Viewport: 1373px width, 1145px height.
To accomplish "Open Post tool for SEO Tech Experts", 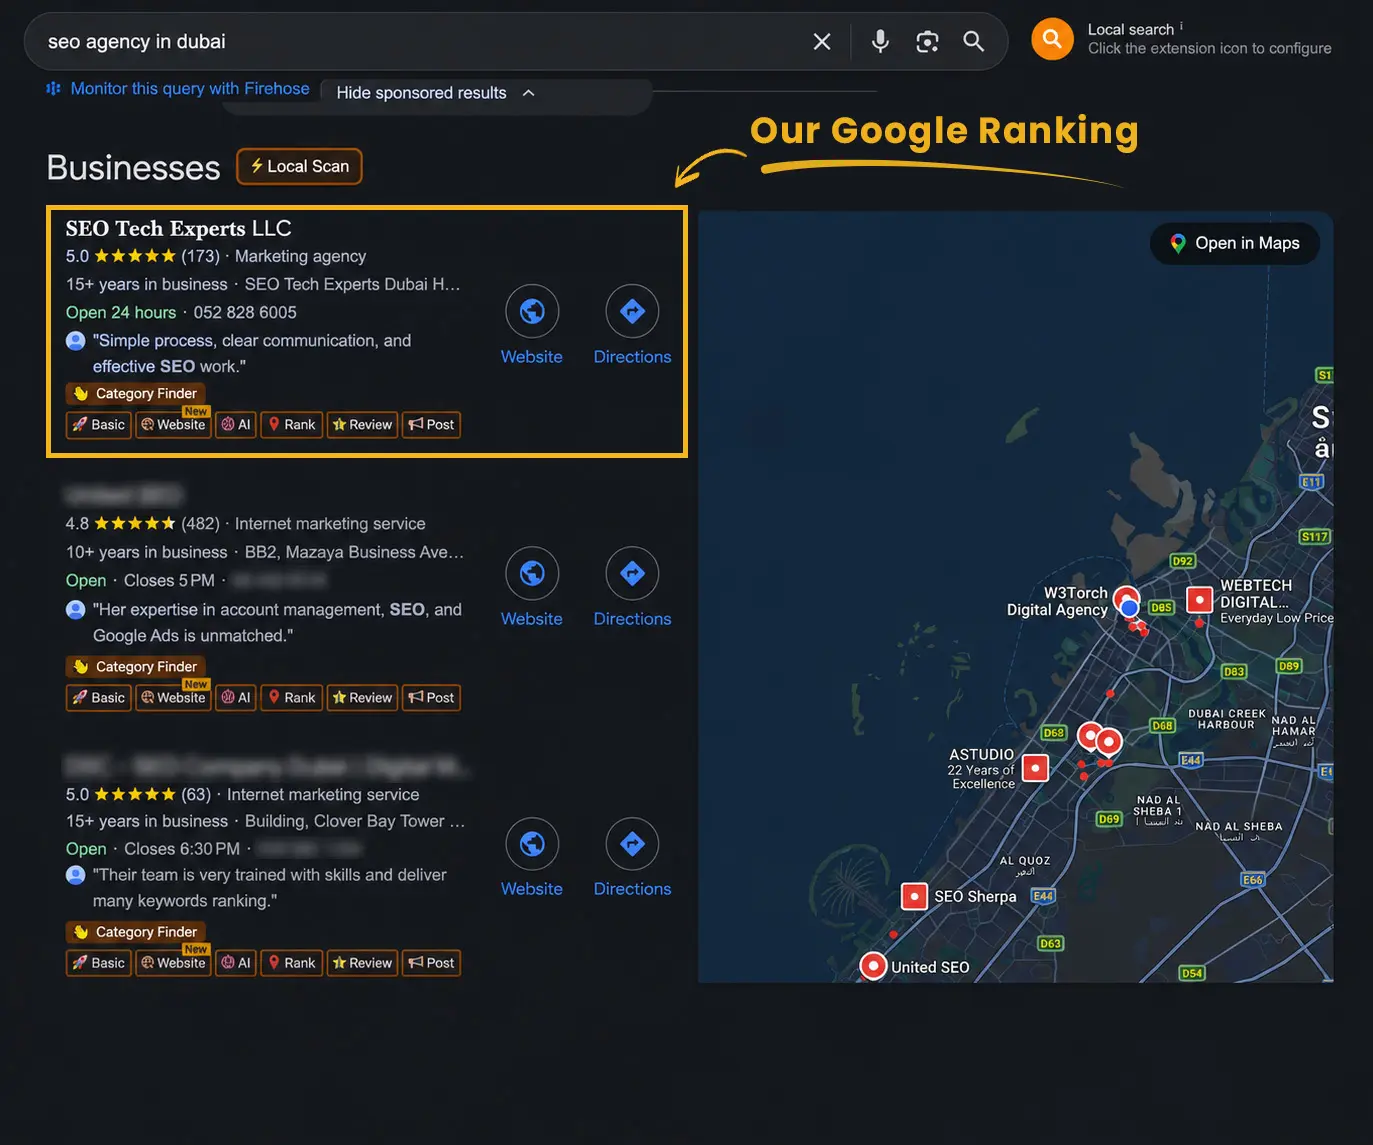I will [431, 425].
